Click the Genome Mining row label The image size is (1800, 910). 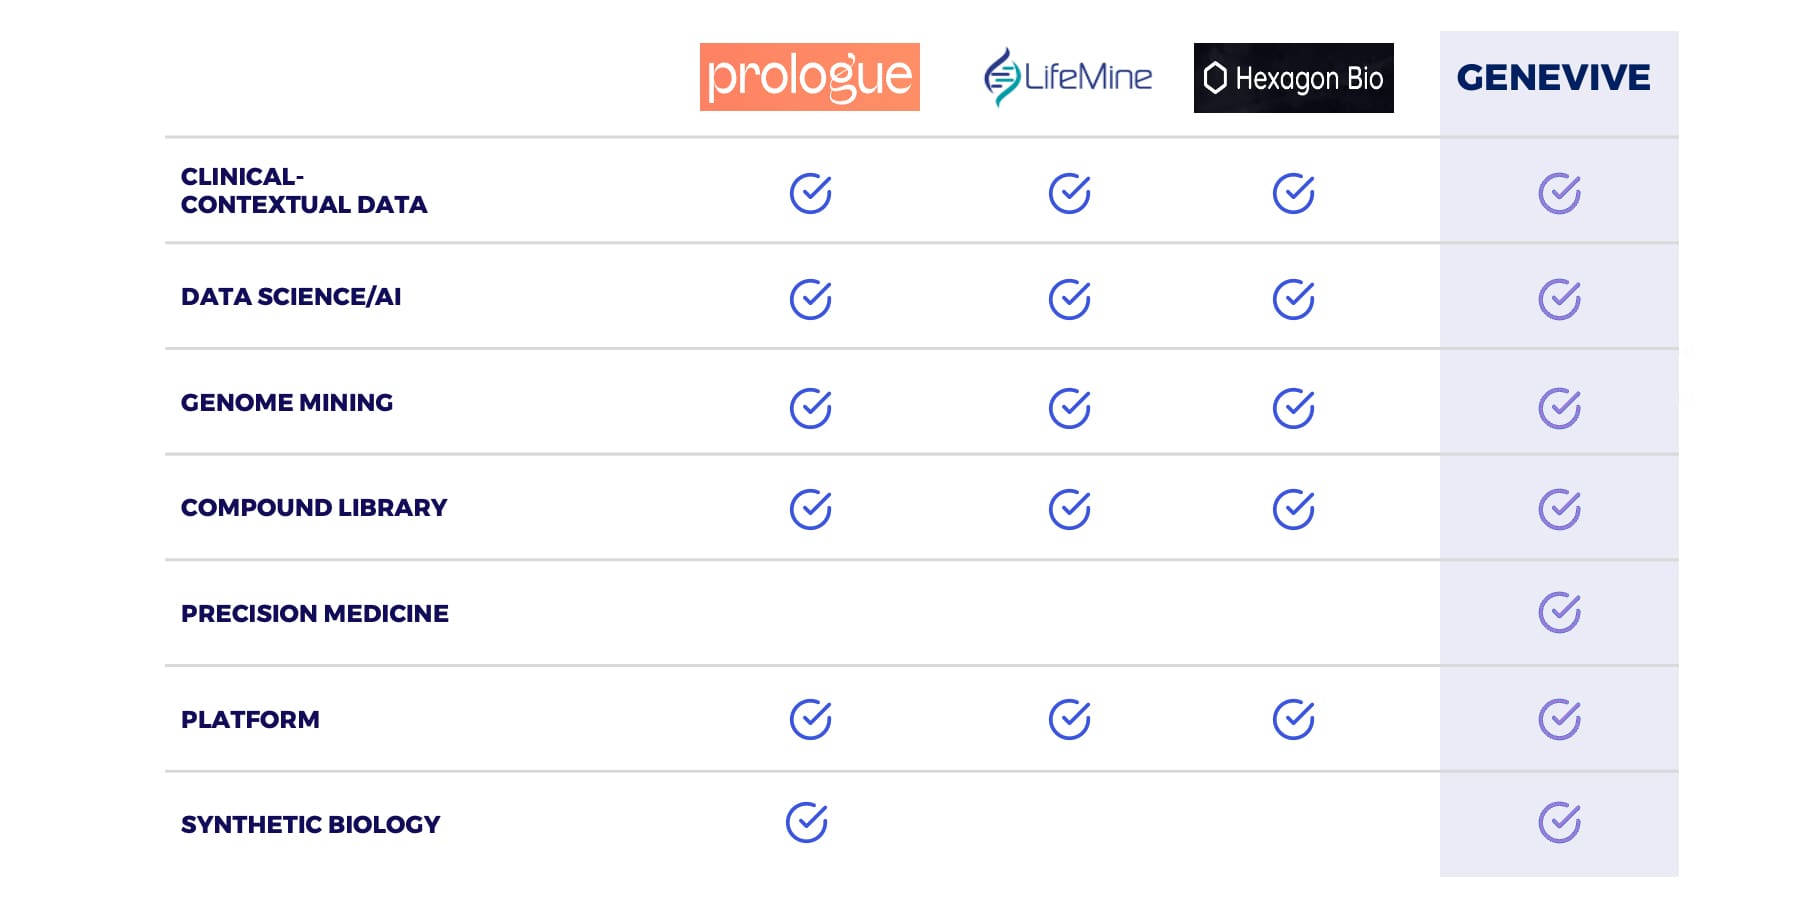coord(287,403)
